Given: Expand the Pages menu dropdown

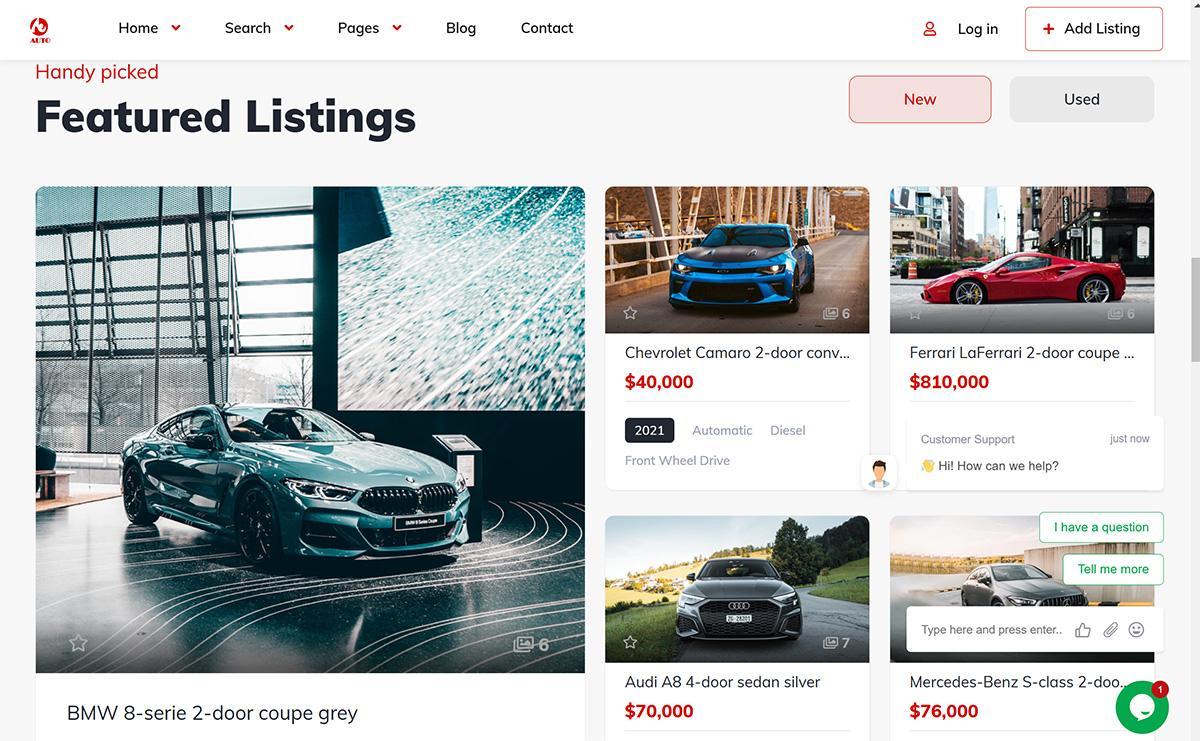Looking at the screenshot, I should tap(397, 28).
